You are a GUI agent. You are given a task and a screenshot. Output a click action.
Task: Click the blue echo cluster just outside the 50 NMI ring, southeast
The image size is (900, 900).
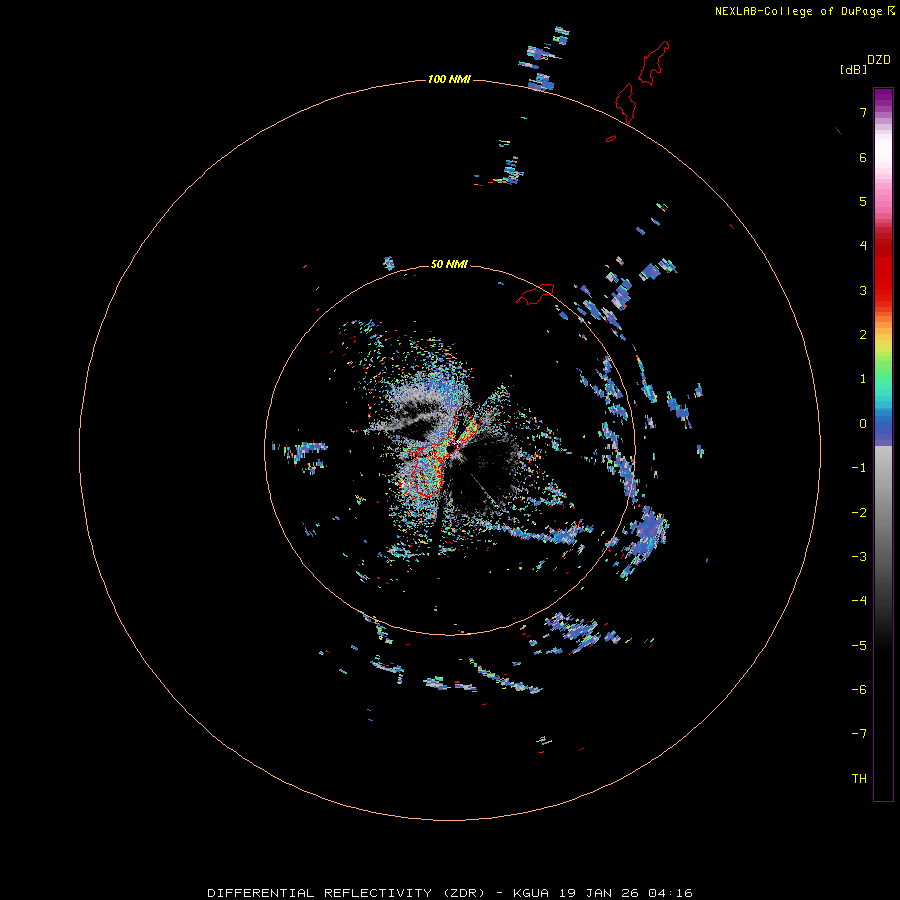pos(644,540)
